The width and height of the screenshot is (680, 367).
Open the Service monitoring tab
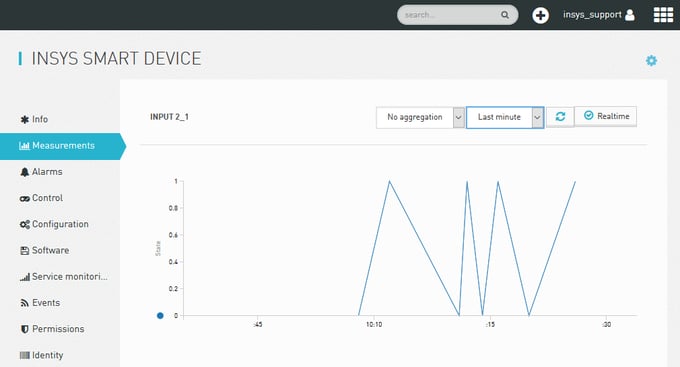click(x=60, y=277)
